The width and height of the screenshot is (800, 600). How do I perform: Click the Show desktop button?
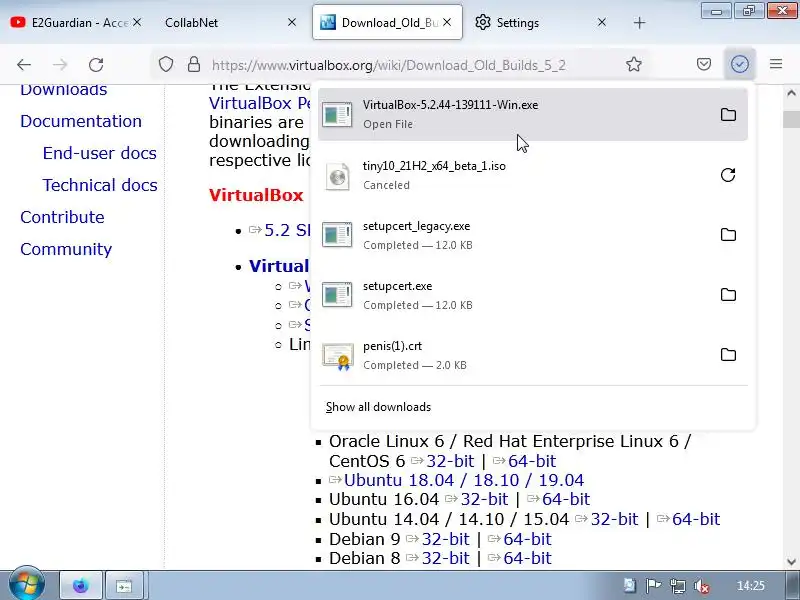click(x=793, y=586)
